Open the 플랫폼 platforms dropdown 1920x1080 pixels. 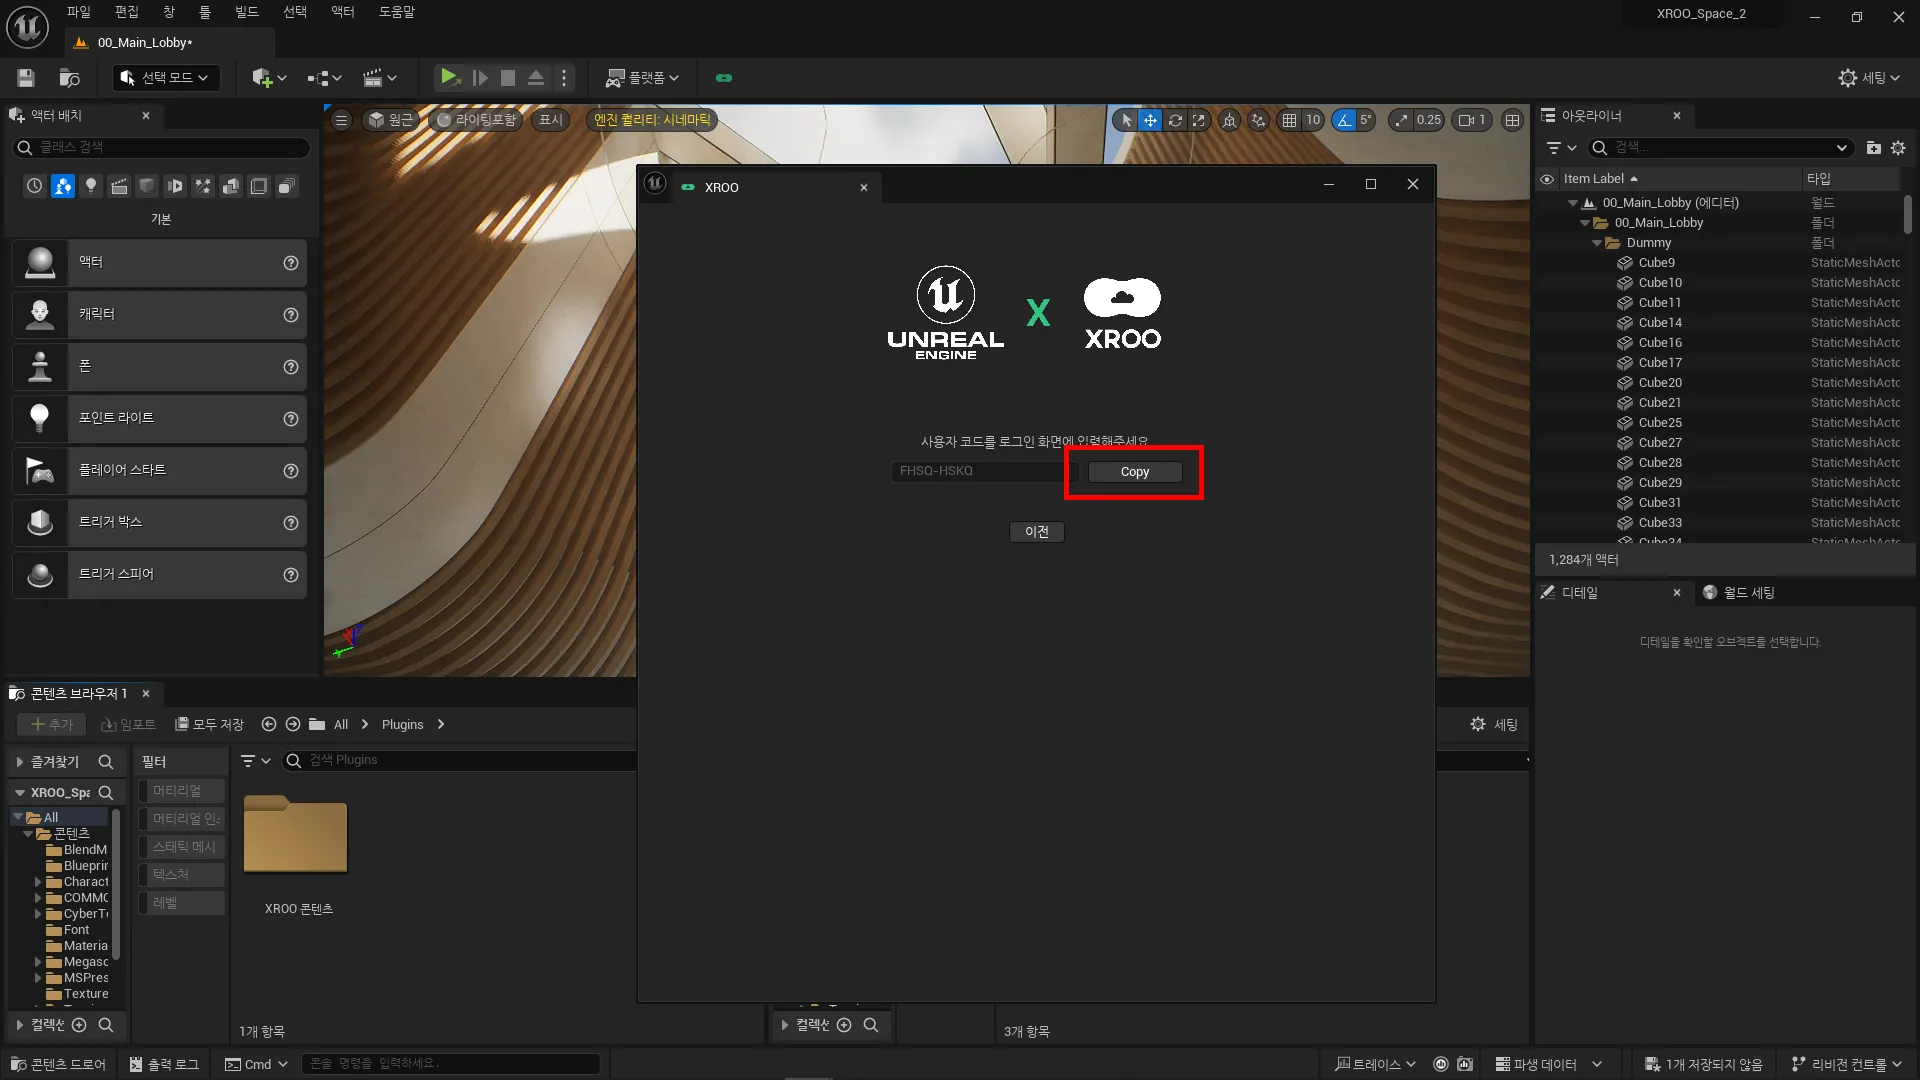[x=643, y=78]
